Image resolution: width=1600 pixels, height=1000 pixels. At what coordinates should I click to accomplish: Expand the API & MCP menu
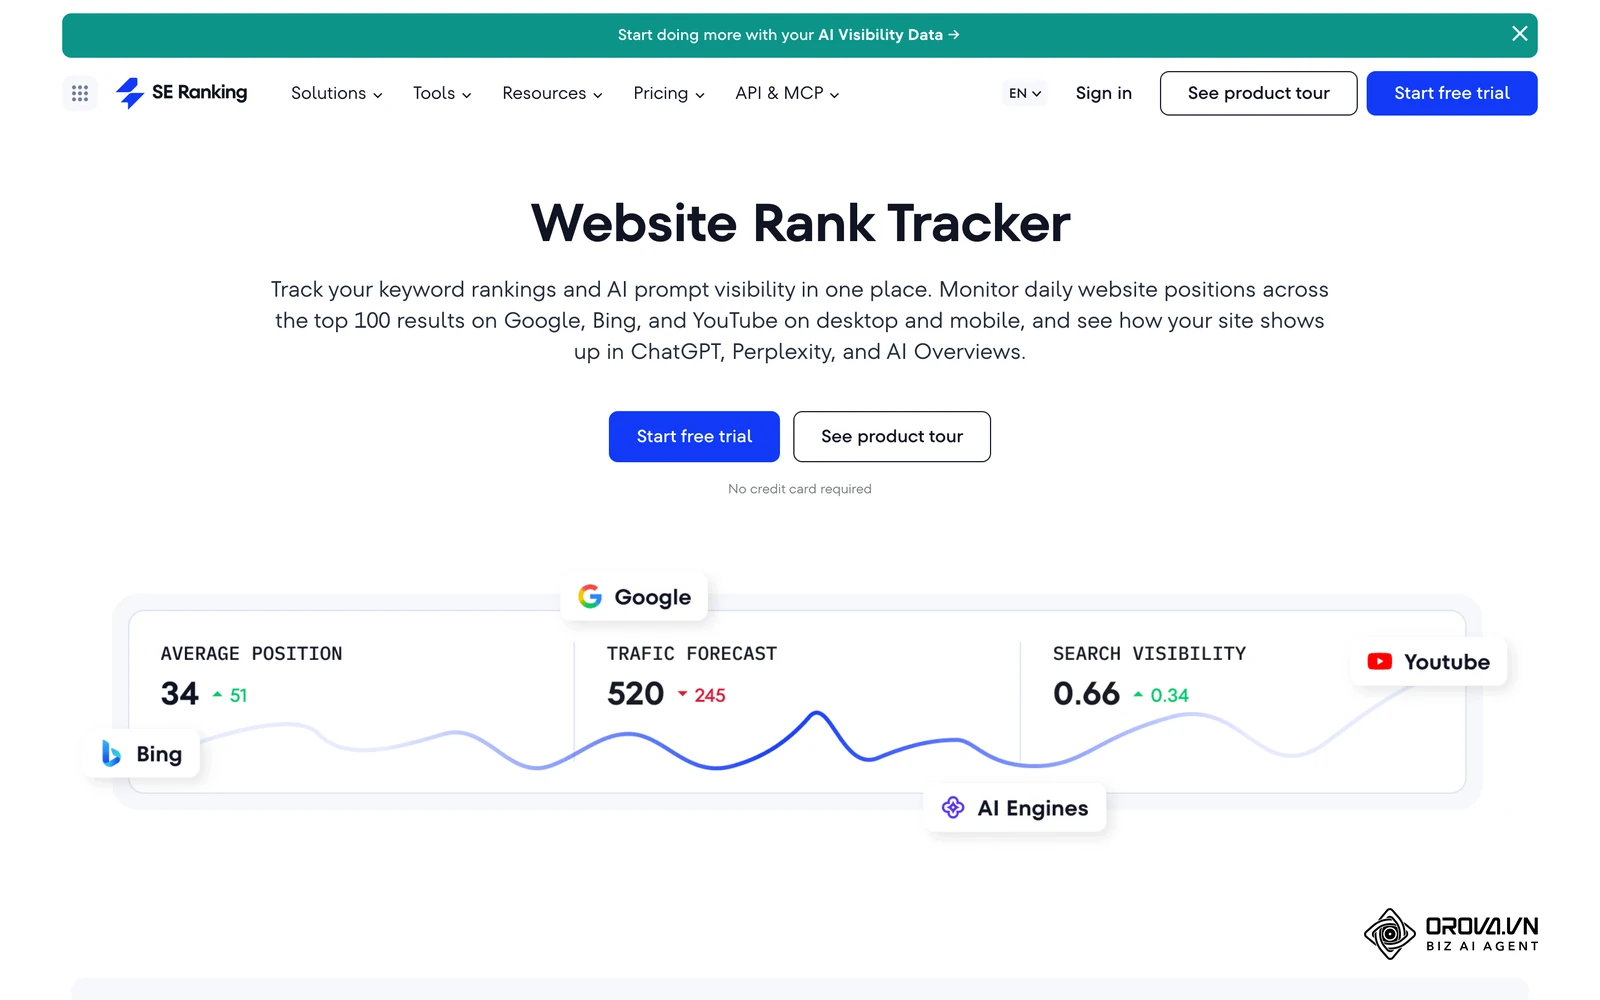coord(787,93)
